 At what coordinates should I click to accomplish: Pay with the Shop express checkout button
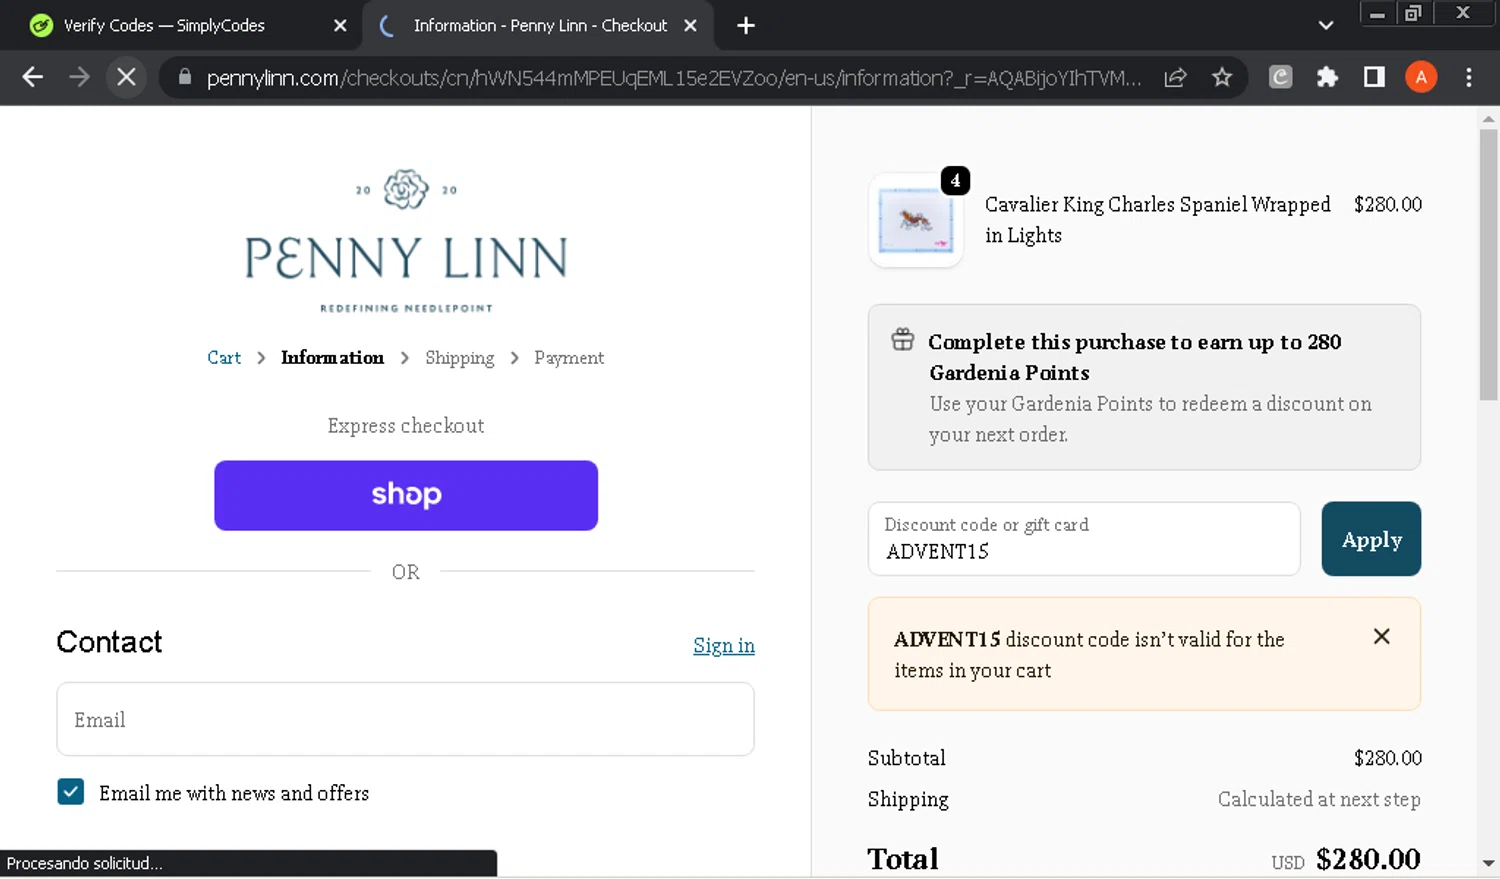point(406,495)
